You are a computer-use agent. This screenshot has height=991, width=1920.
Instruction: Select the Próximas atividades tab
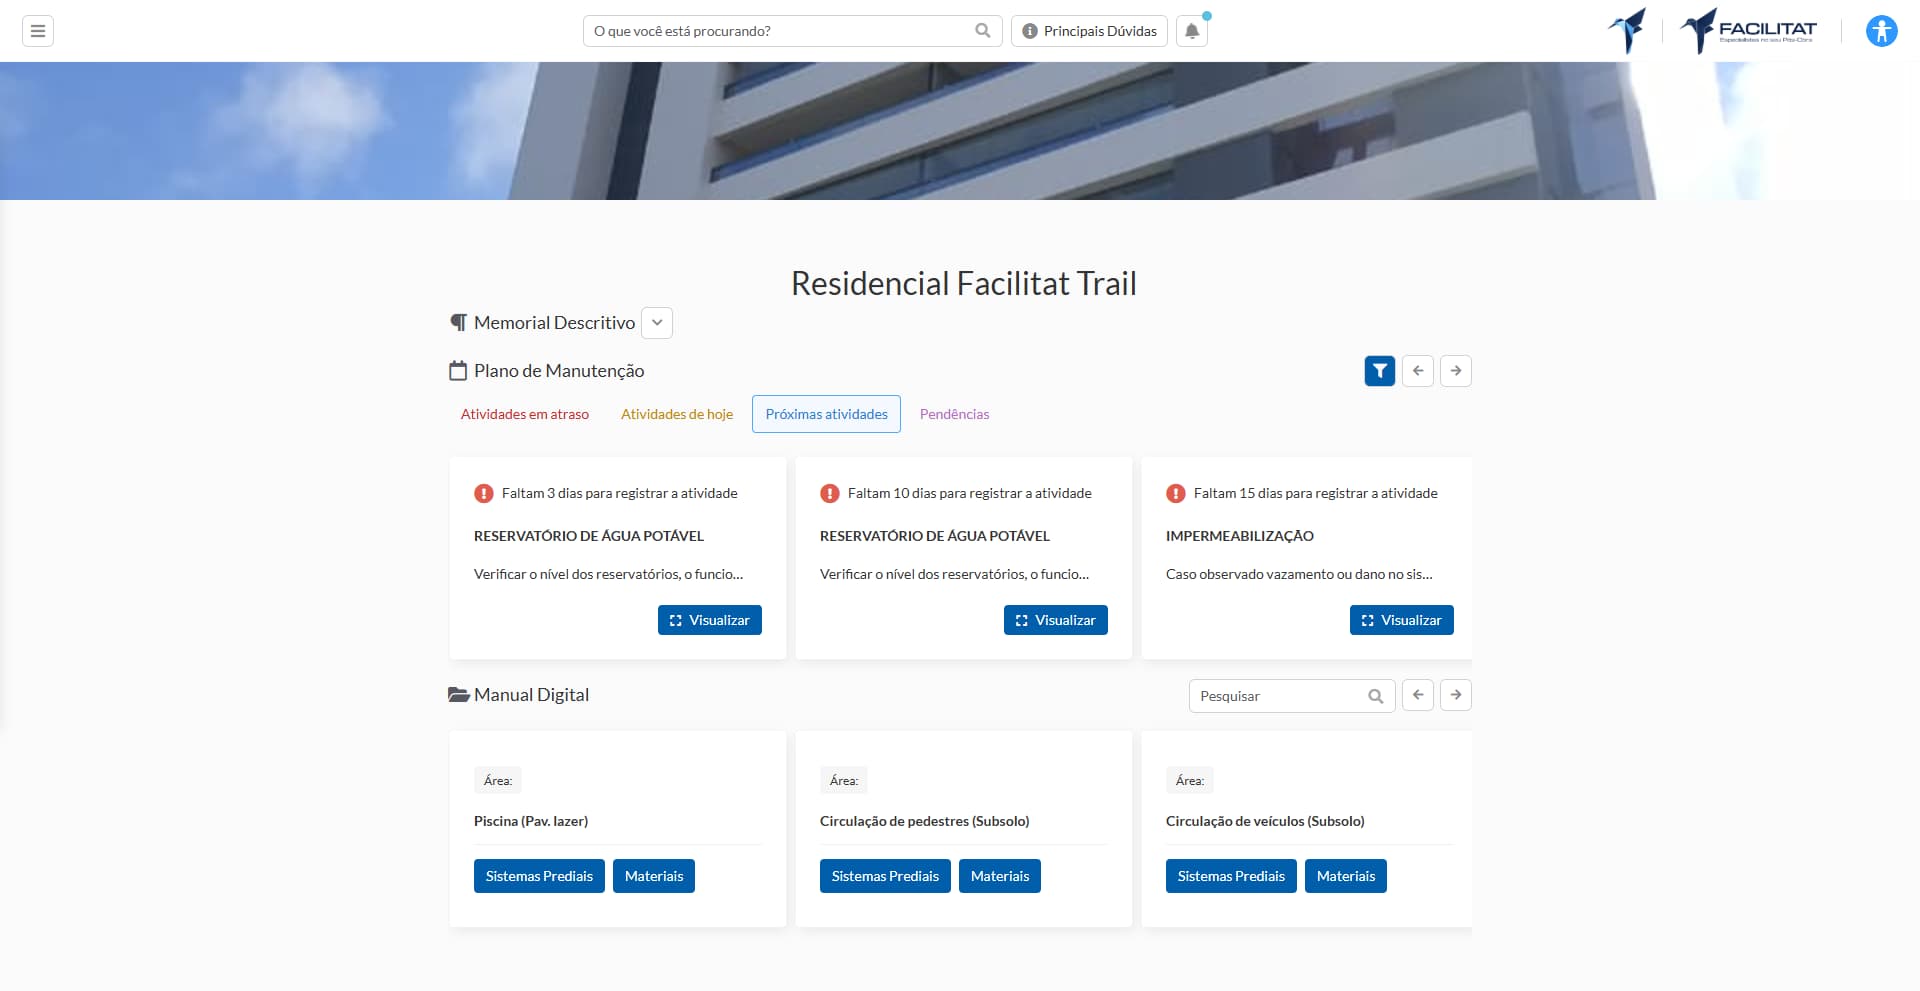tap(827, 414)
